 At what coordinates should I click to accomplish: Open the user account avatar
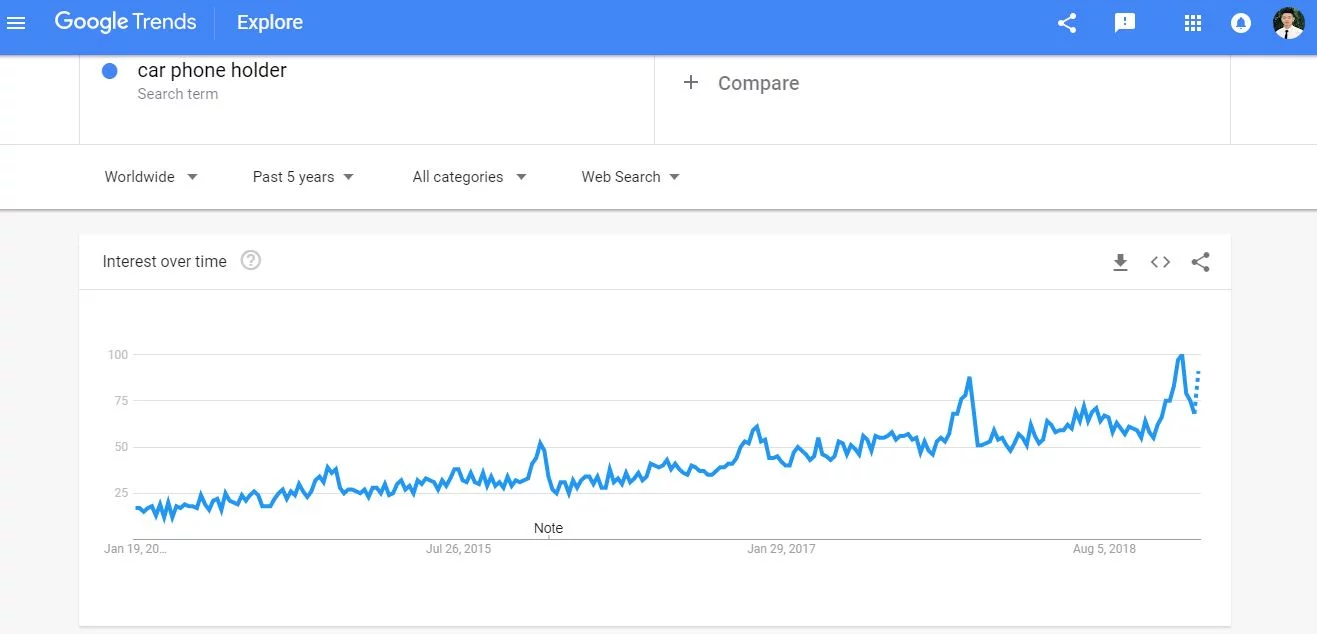(1288, 23)
